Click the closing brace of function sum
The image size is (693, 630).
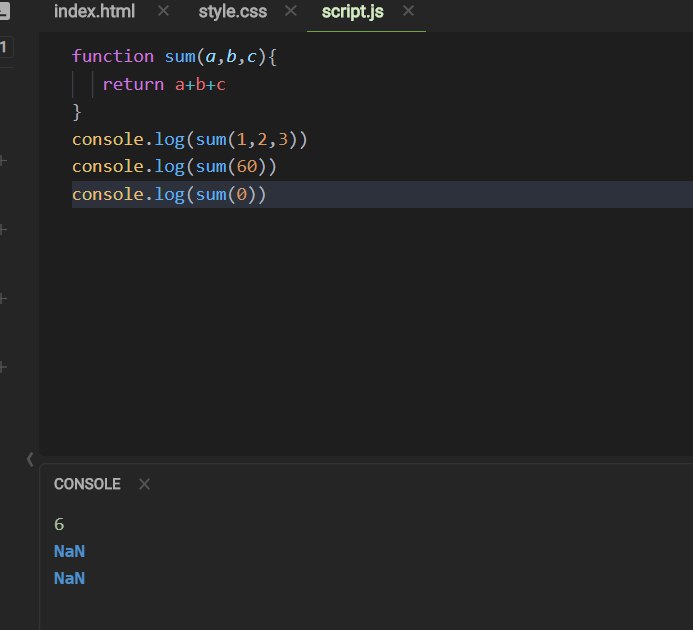(x=76, y=112)
